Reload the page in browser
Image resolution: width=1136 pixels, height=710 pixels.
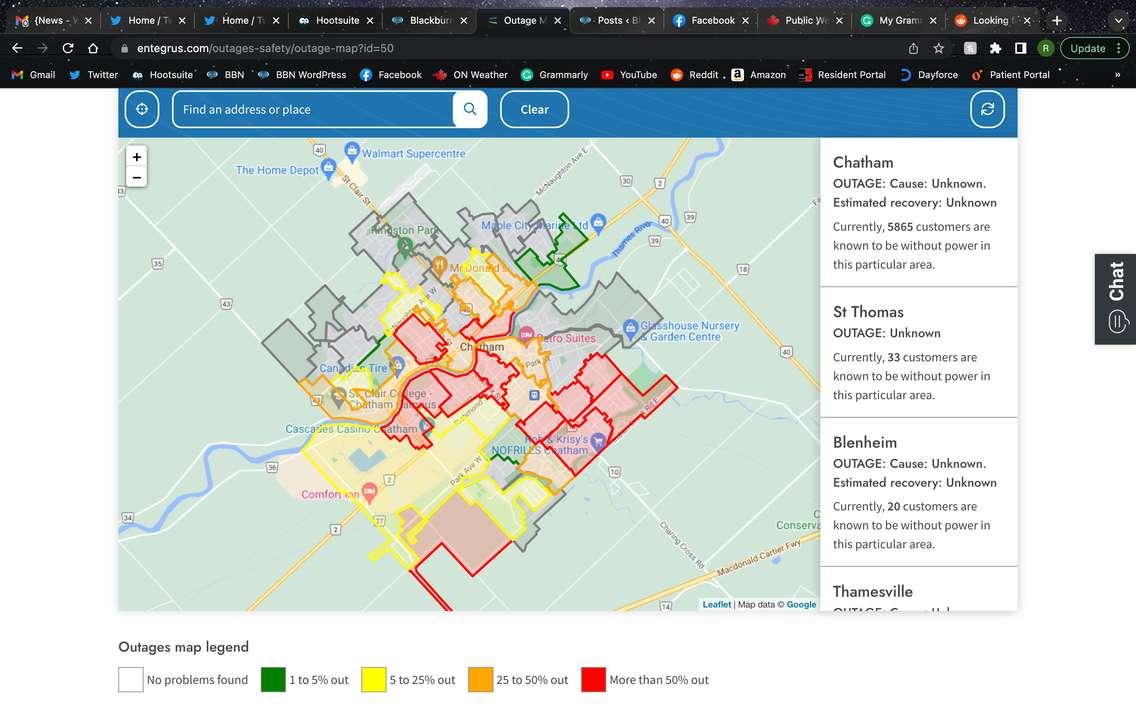point(68,48)
